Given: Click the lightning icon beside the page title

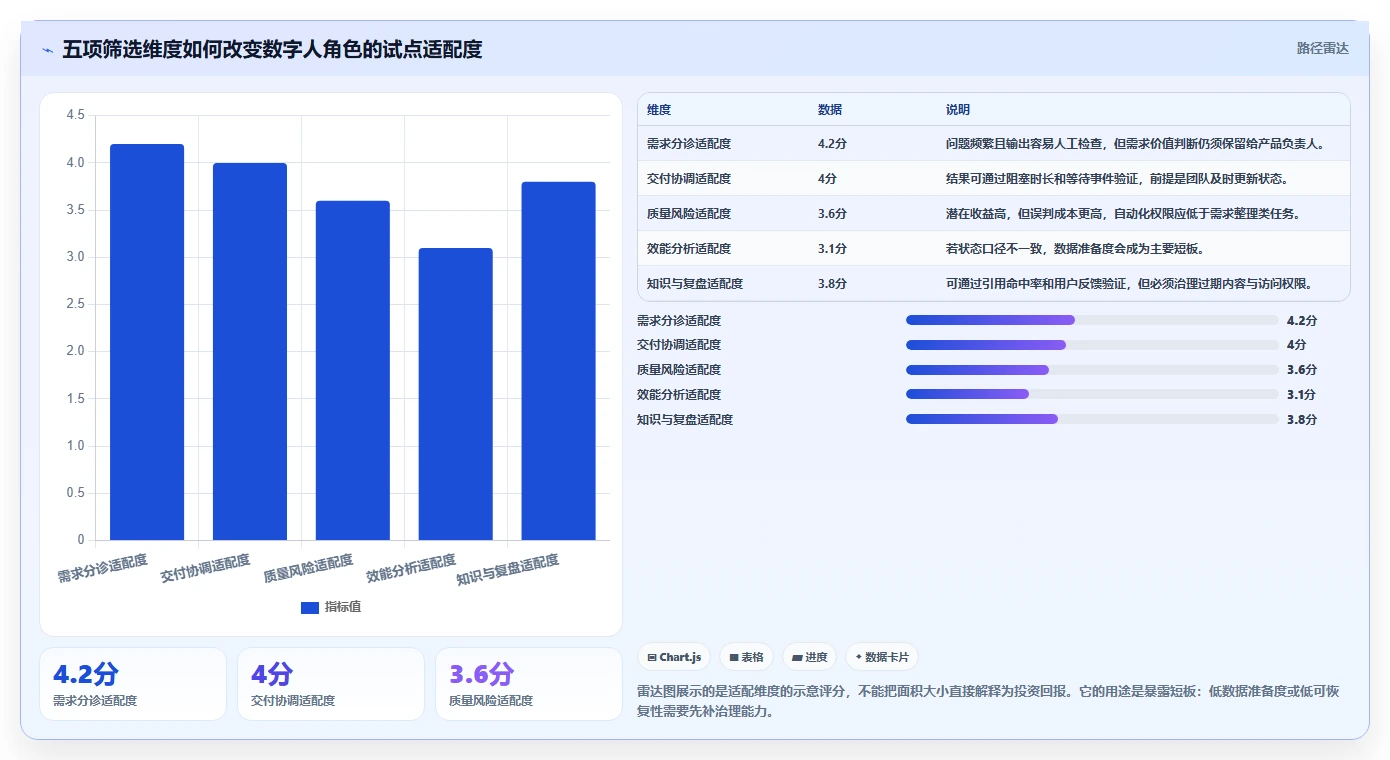Looking at the screenshot, I should point(47,50).
